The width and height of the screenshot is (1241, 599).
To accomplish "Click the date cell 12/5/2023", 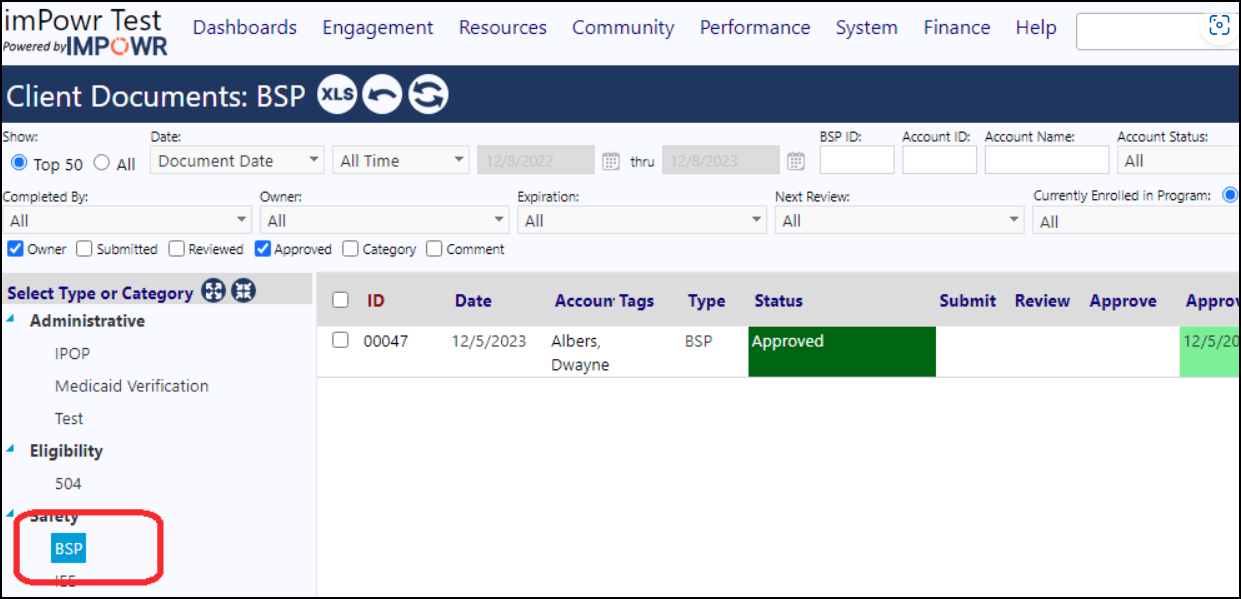I will click(x=489, y=341).
